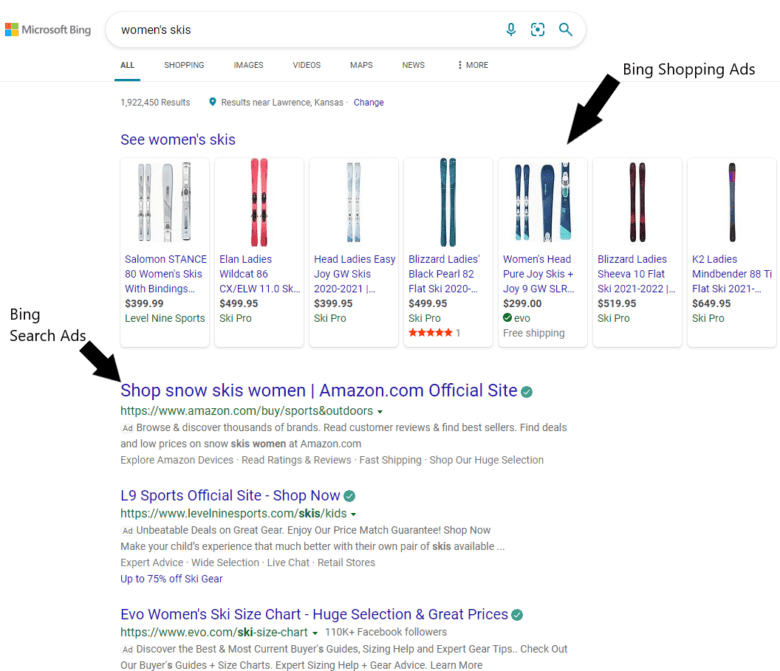780x671 pixels.
Task: Open the Blizzard Black Pearl 82 product image
Action: point(448,202)
